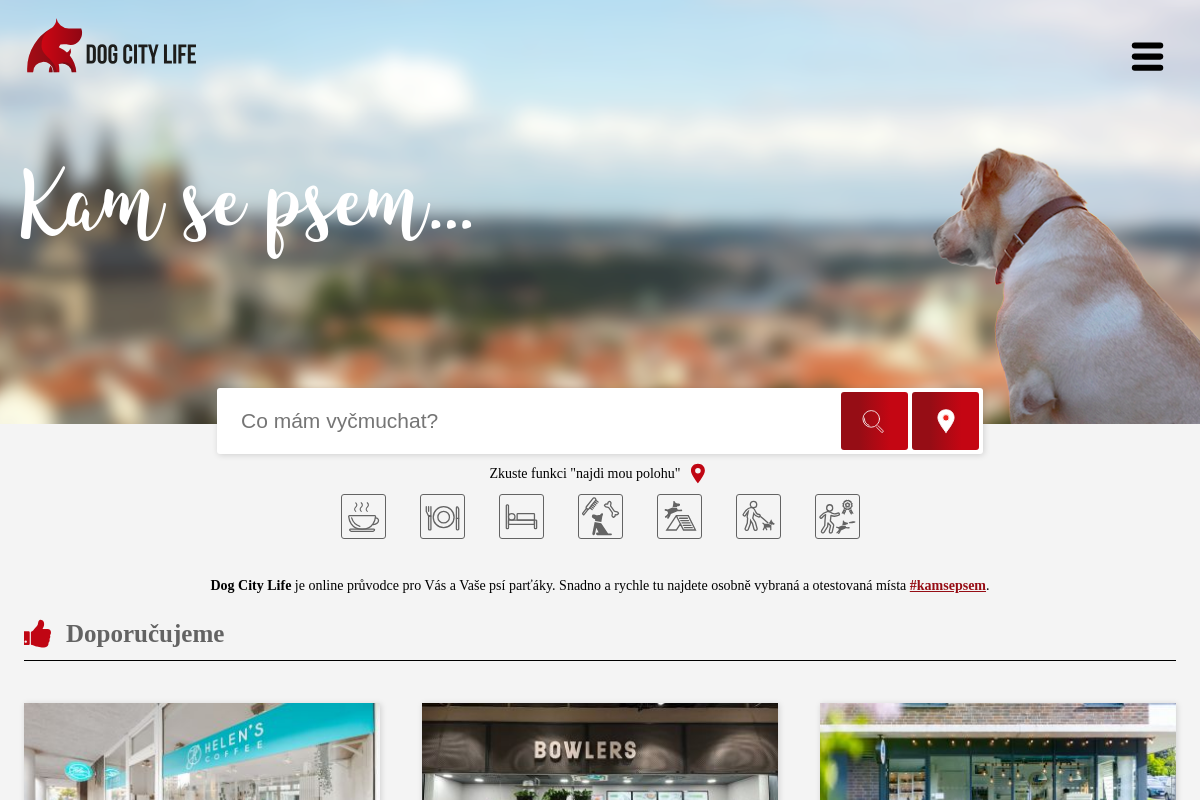
Task: Select the dog agility training icon
Action: point(679,516)
